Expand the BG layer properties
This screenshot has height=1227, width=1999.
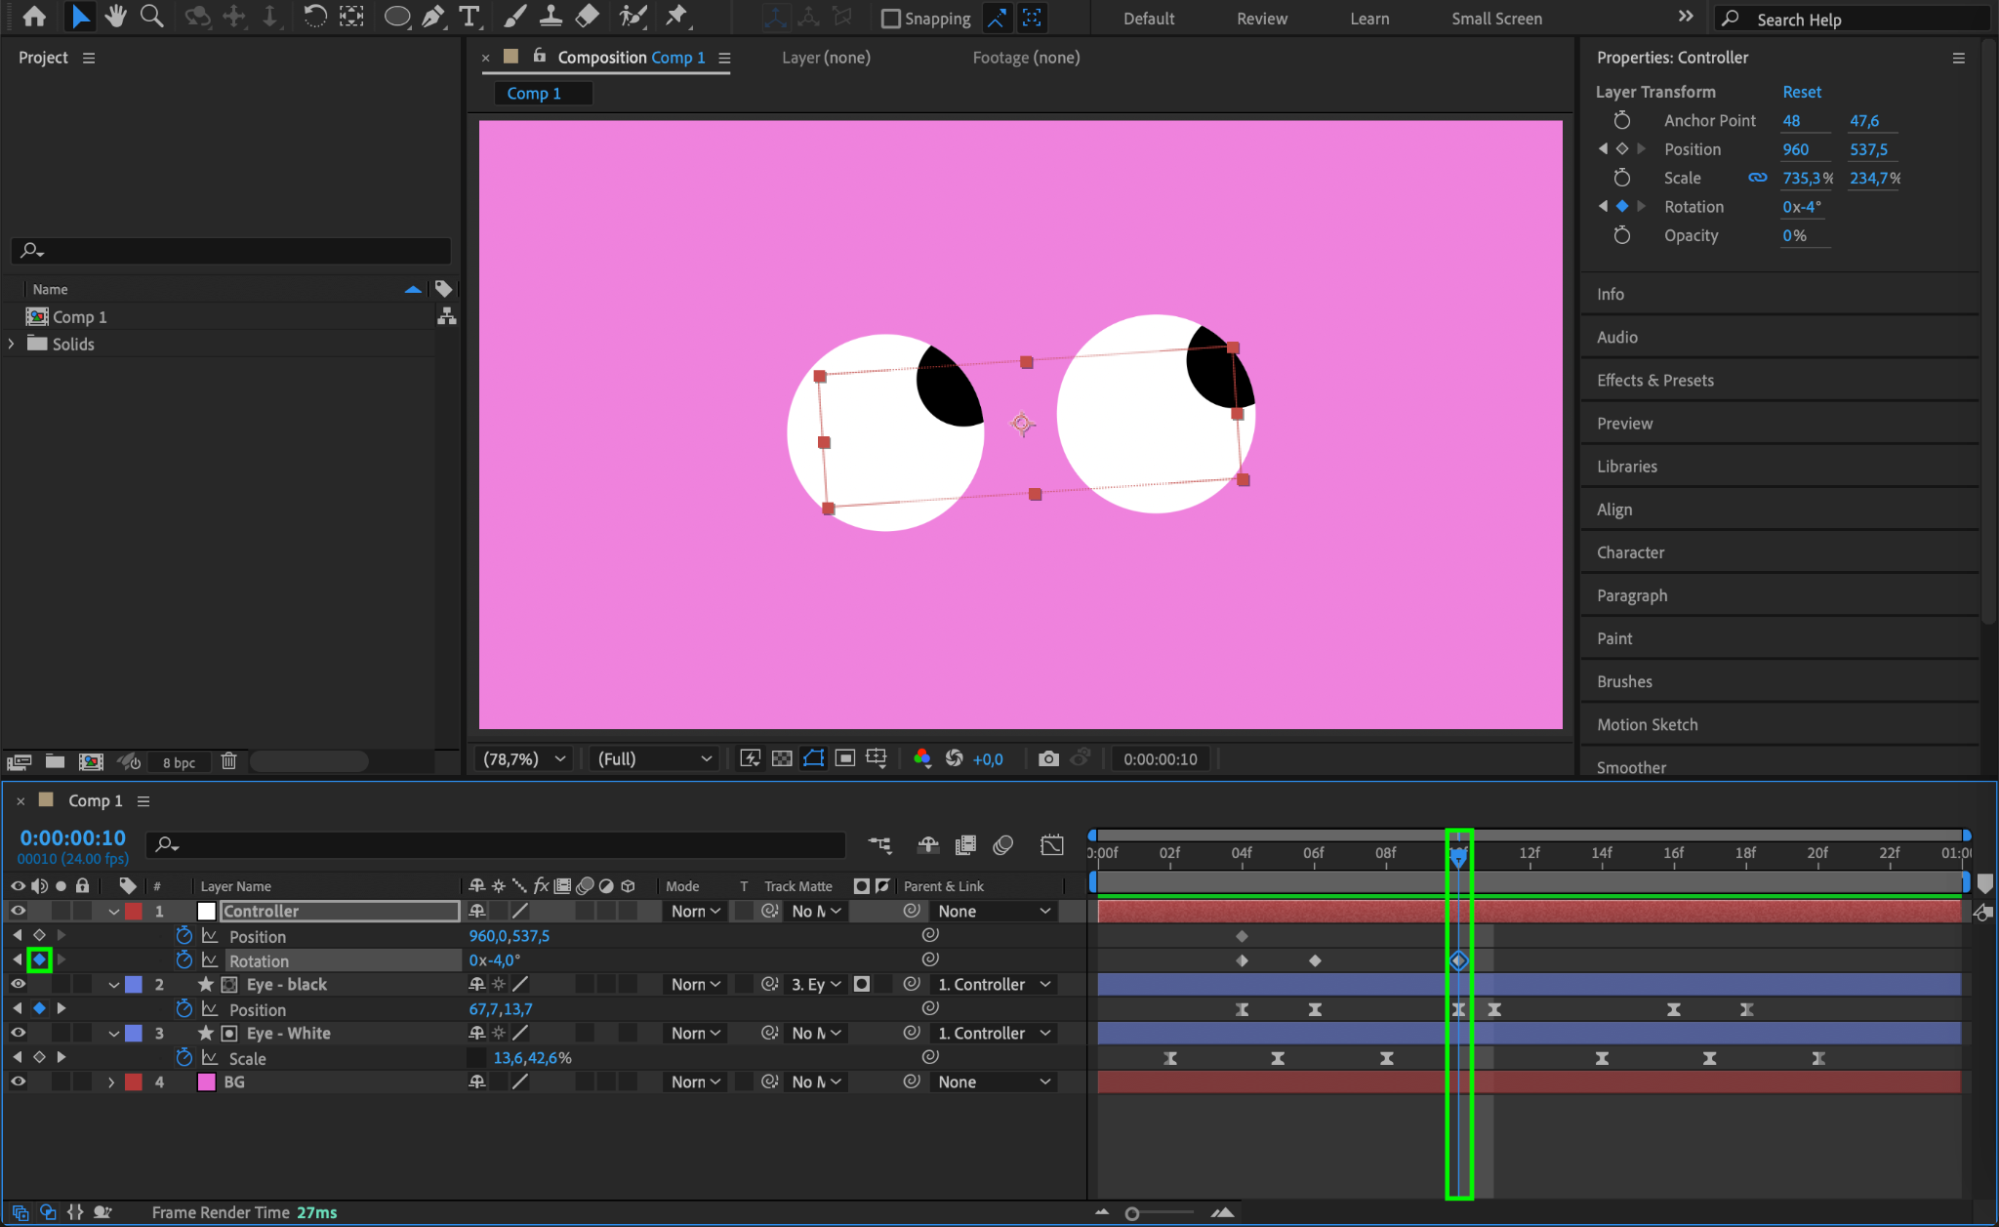coord(111,1082)
